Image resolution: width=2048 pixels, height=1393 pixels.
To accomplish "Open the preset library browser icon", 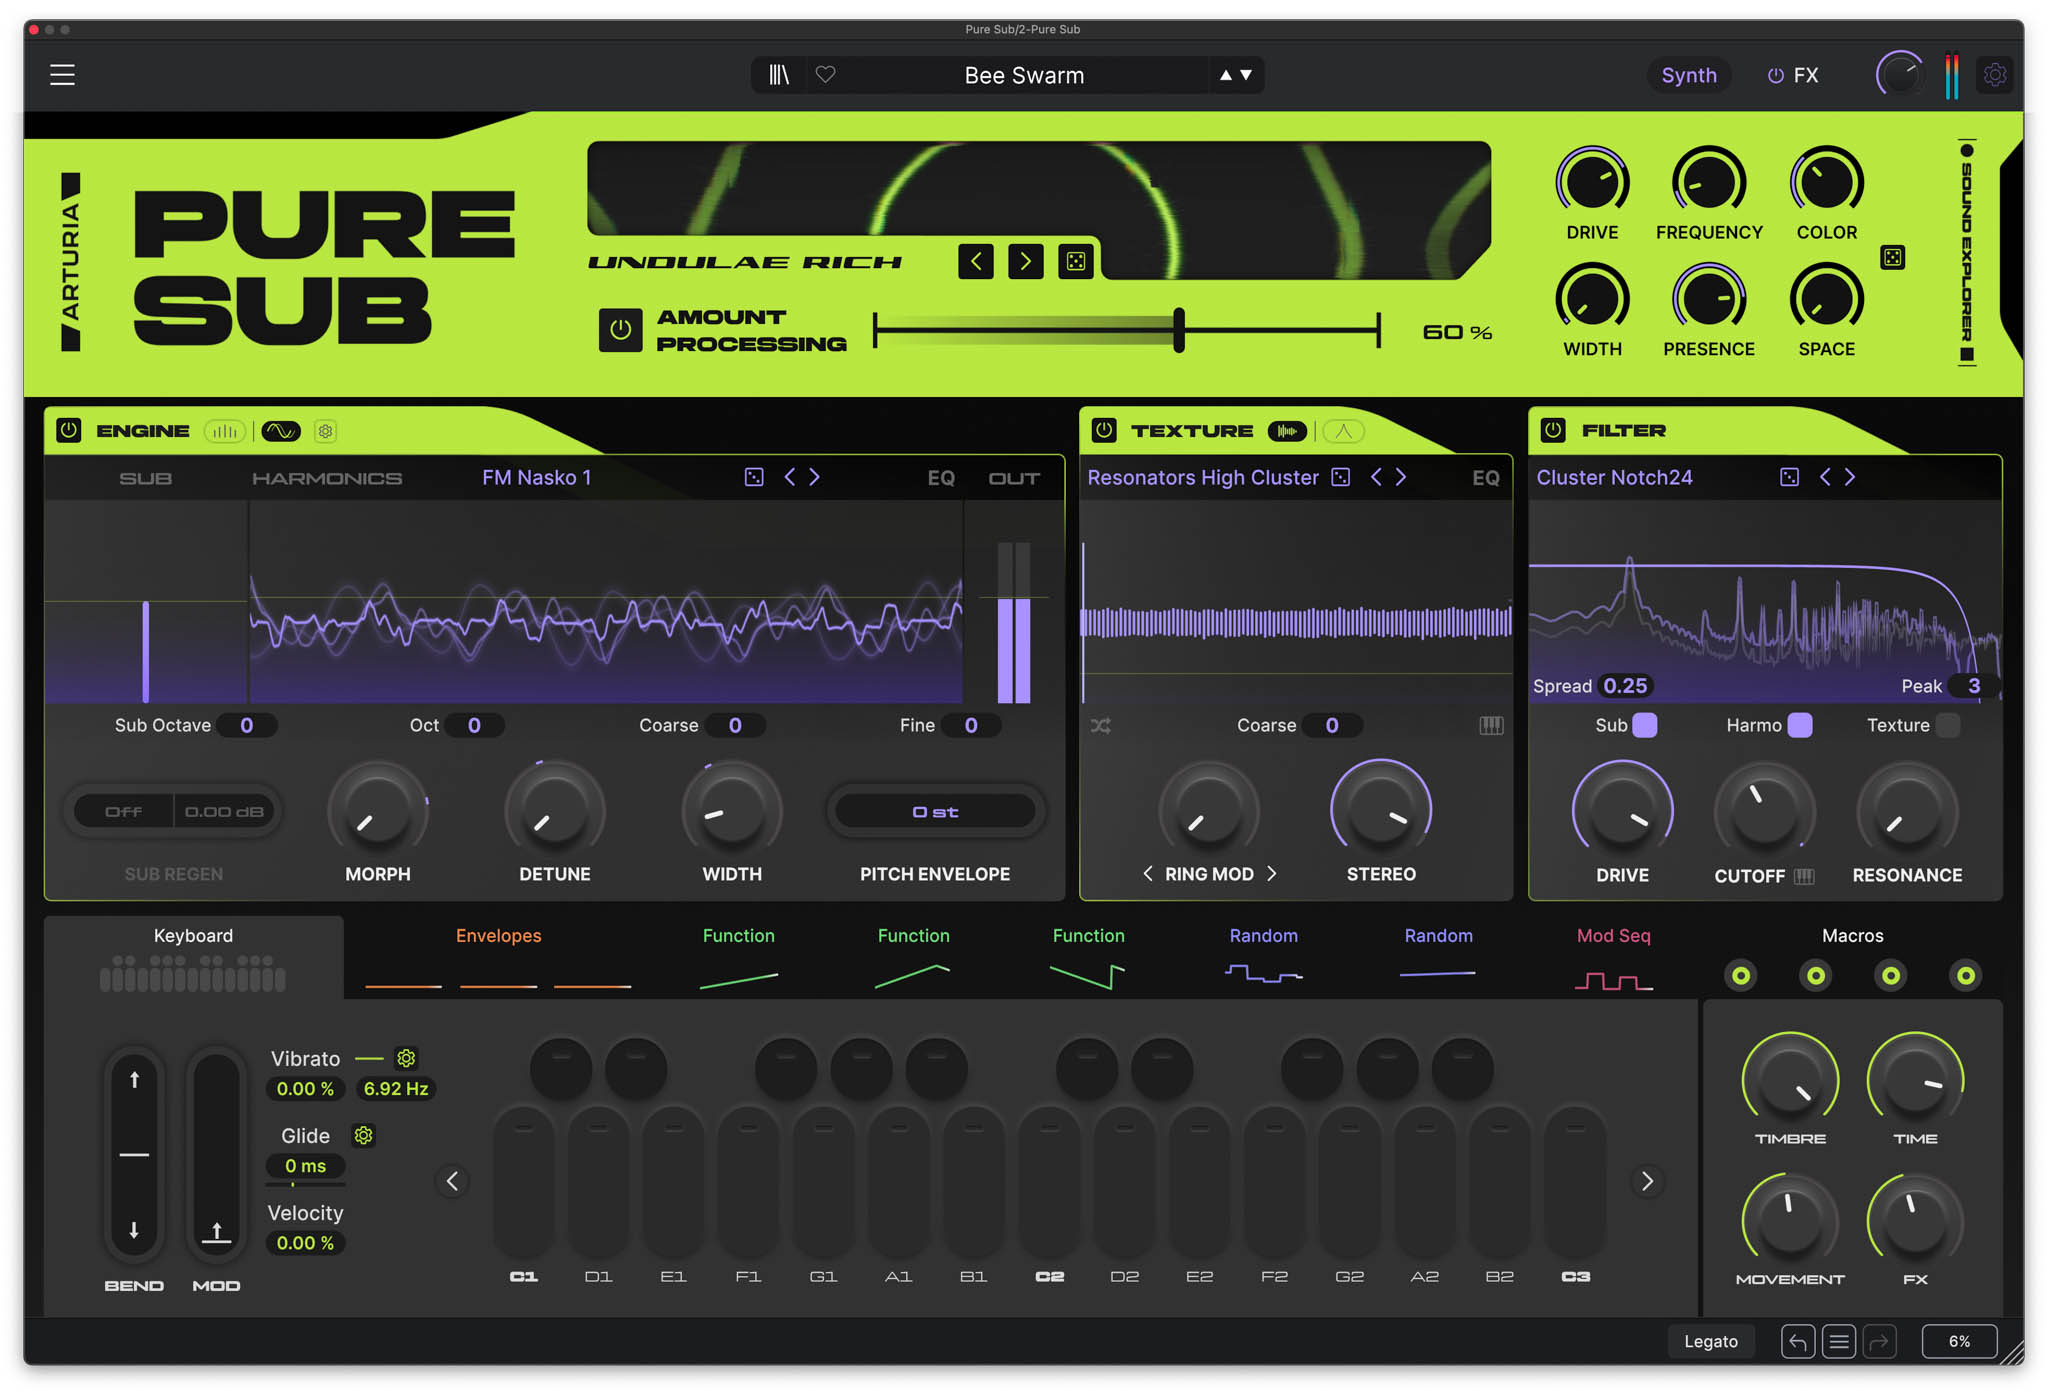I will tap(779, 75).
